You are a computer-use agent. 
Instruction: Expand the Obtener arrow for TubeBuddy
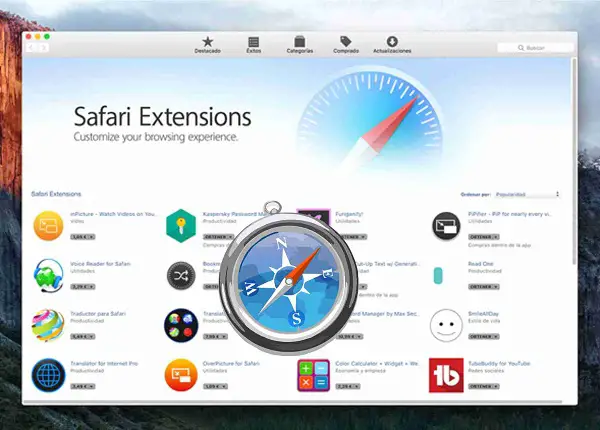click(x=496, y=386)
